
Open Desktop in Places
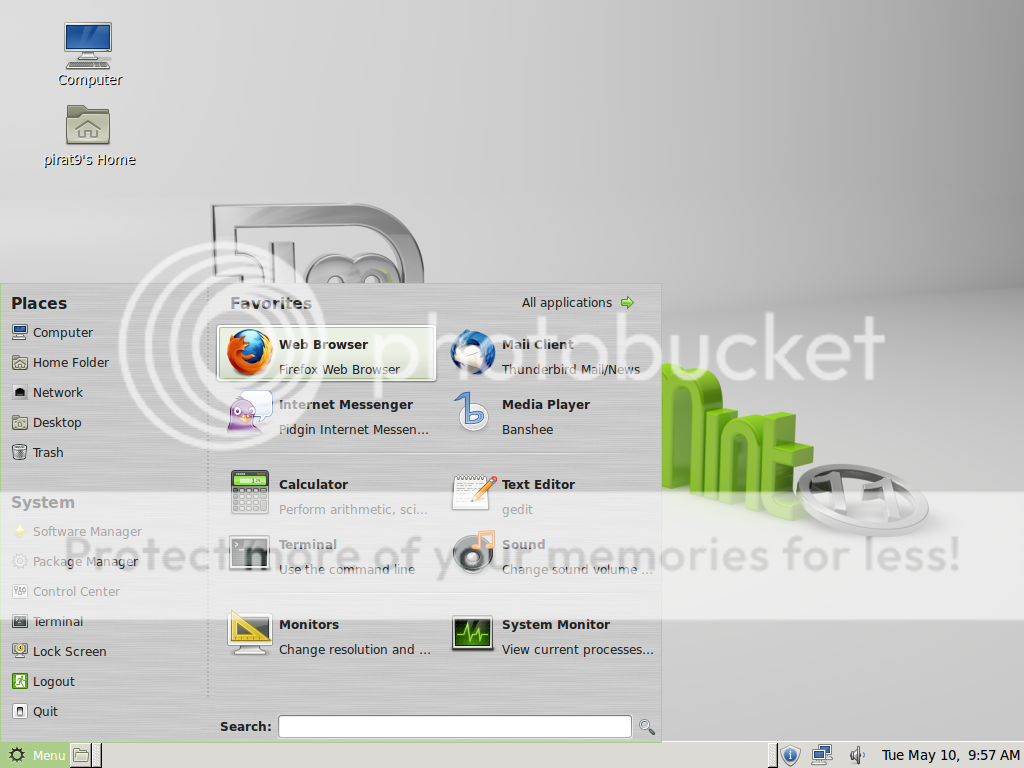coord(47,423)
